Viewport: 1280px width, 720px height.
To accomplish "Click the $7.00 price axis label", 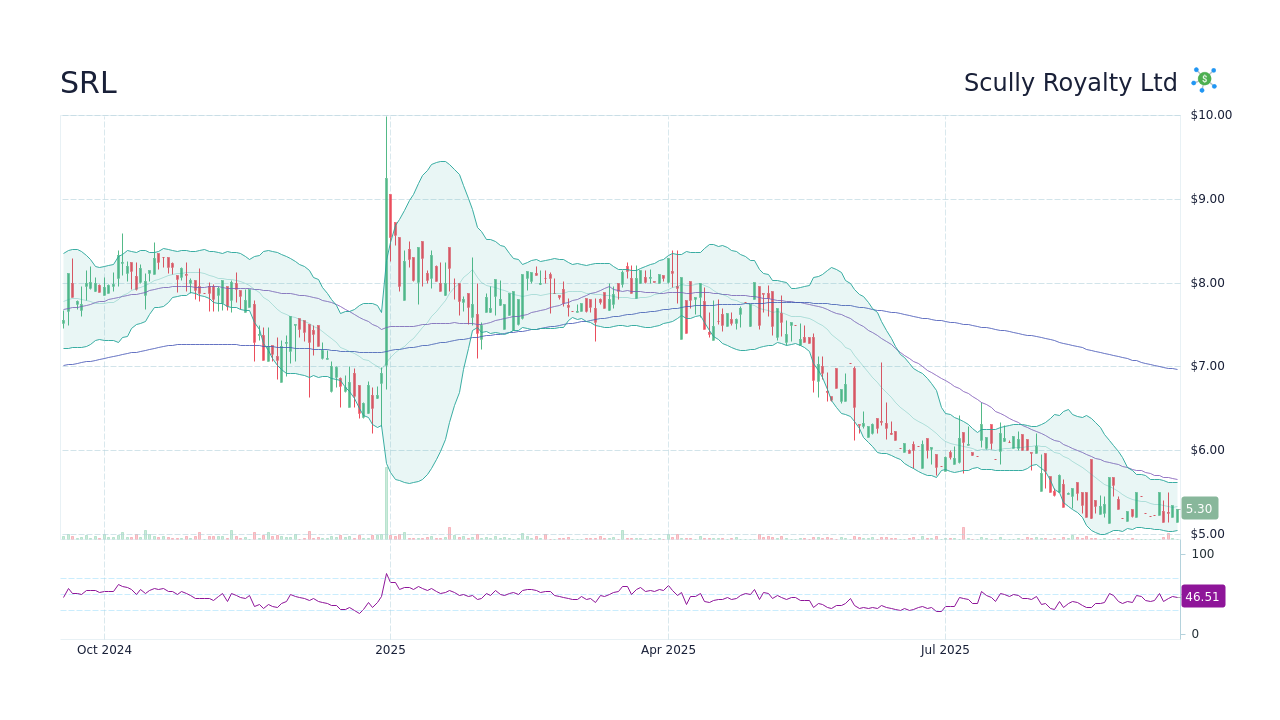I will (x=1209, y=366).
